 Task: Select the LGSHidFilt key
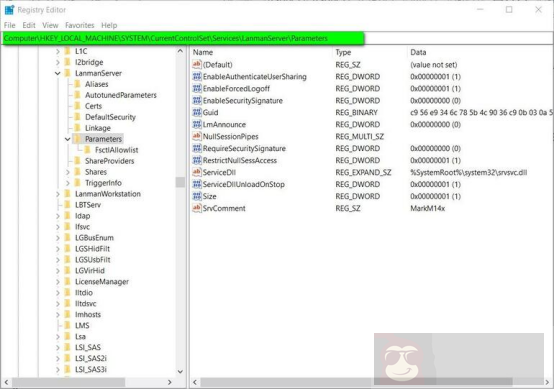coord(93,249)
